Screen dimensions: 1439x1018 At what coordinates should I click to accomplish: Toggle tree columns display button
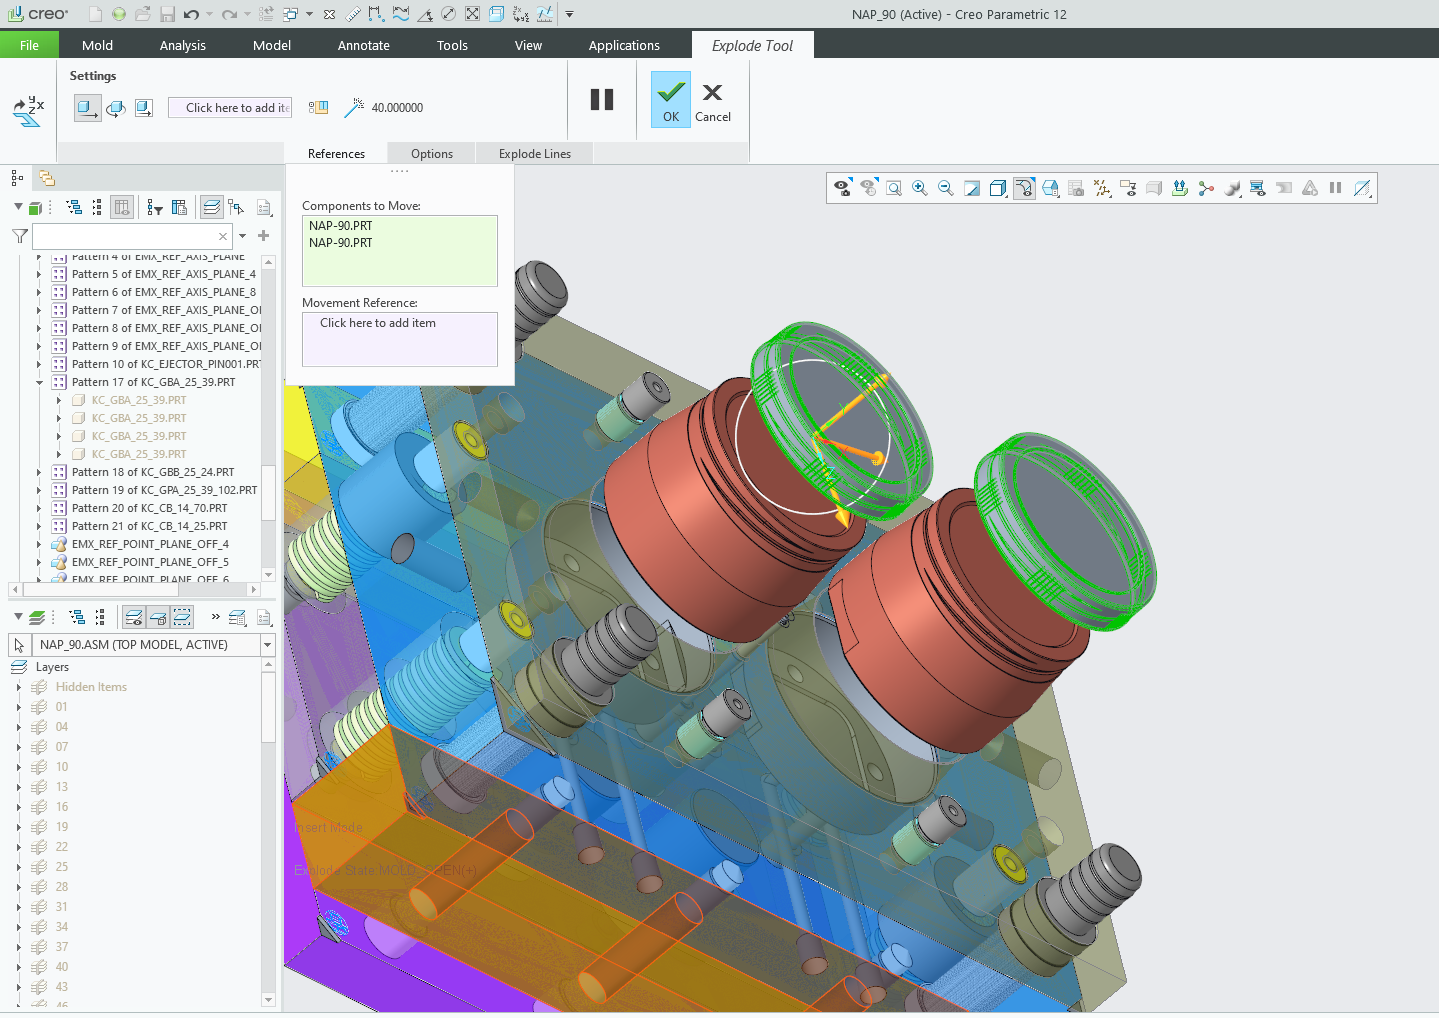coord(122,207)
